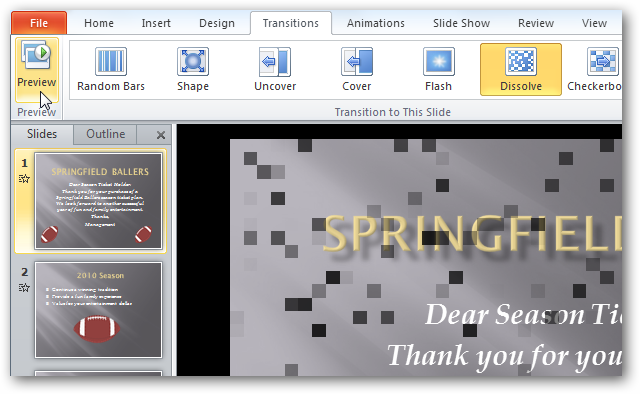Apply the Cover transition
The width and height of the screenshot is (640, 394).
click(x=357, y=69)
